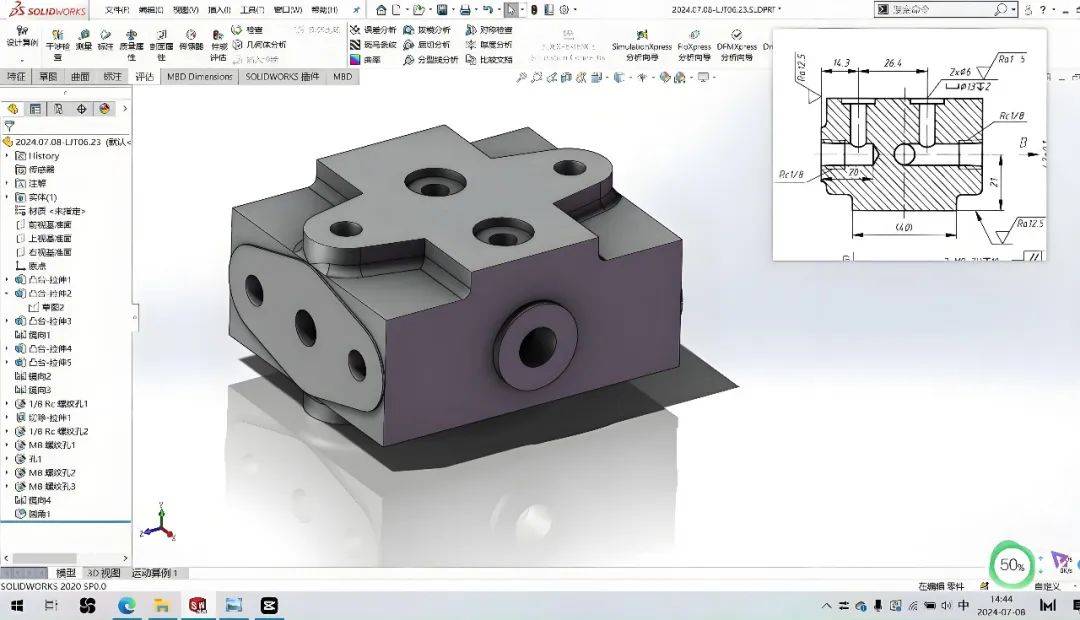This screenshot has width=1080, height=620.
Task: Click the SOLIDWORKS taskbar icon
Action: tap(197, 604)
